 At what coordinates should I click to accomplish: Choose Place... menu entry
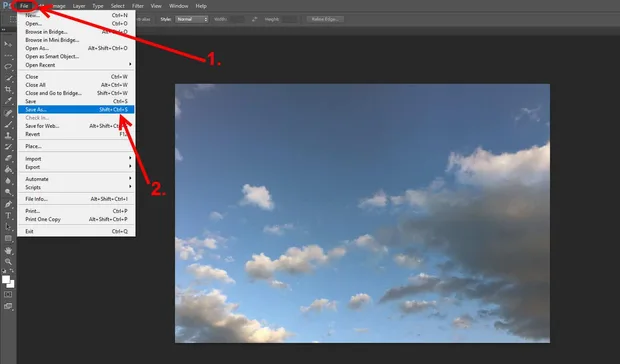(x=76, y=146)
